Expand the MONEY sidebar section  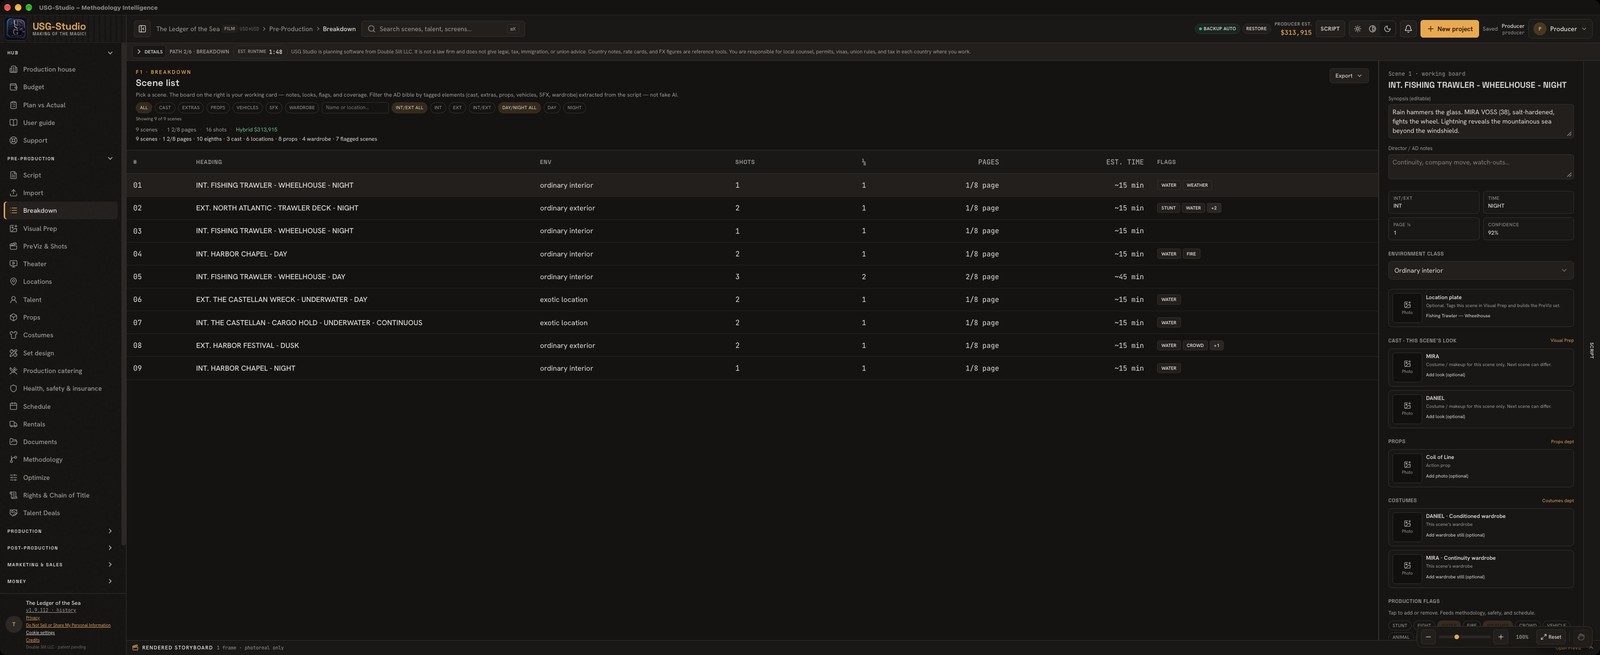tap(109, 581)
